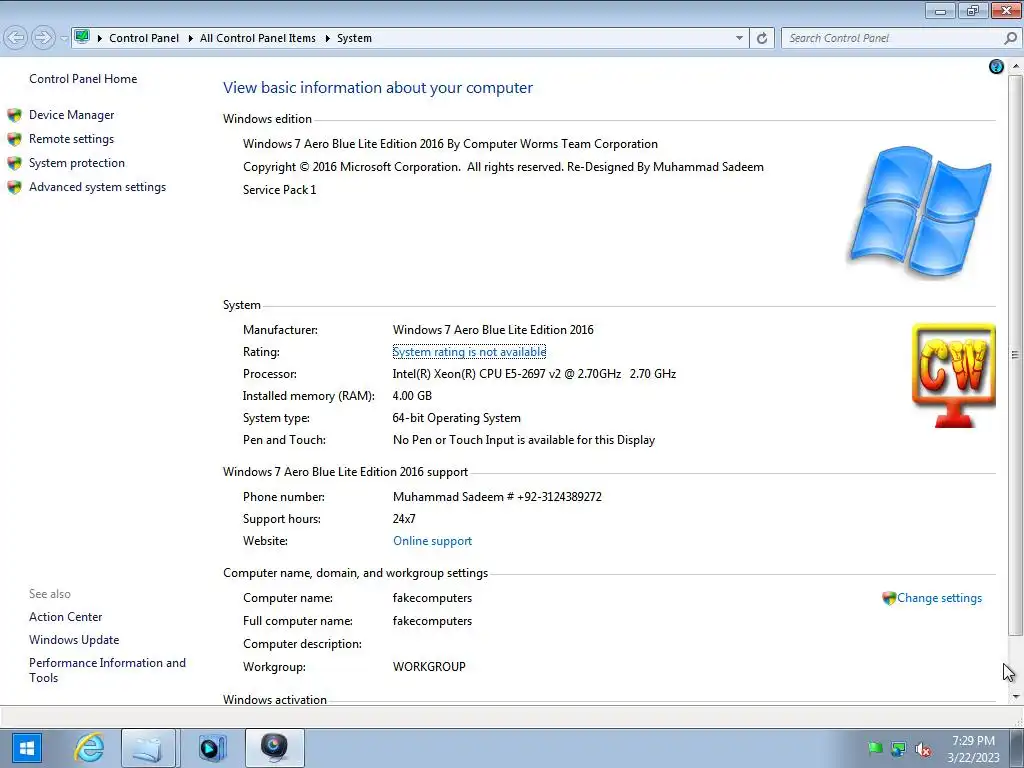
Task: Click in the Search Control Panel field
Action: point(892,38)
